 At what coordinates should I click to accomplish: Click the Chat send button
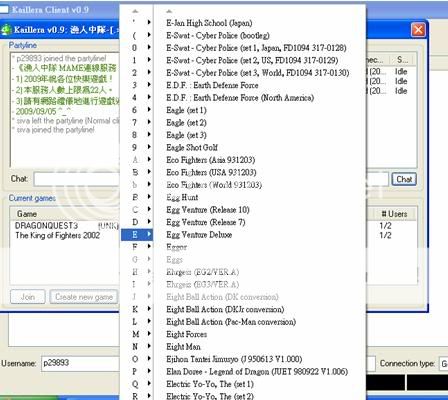pos(404,179)
